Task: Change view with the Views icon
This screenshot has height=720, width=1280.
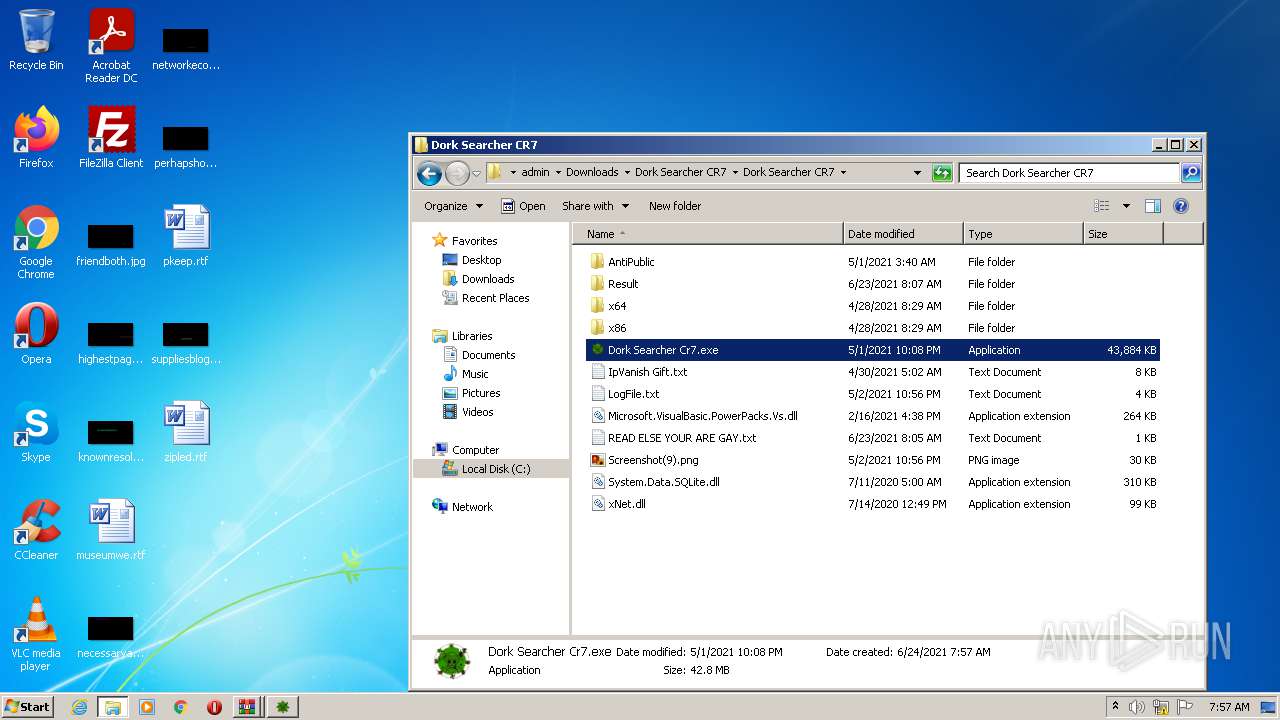Action: pyautogui.click(x=1102, y=206)
